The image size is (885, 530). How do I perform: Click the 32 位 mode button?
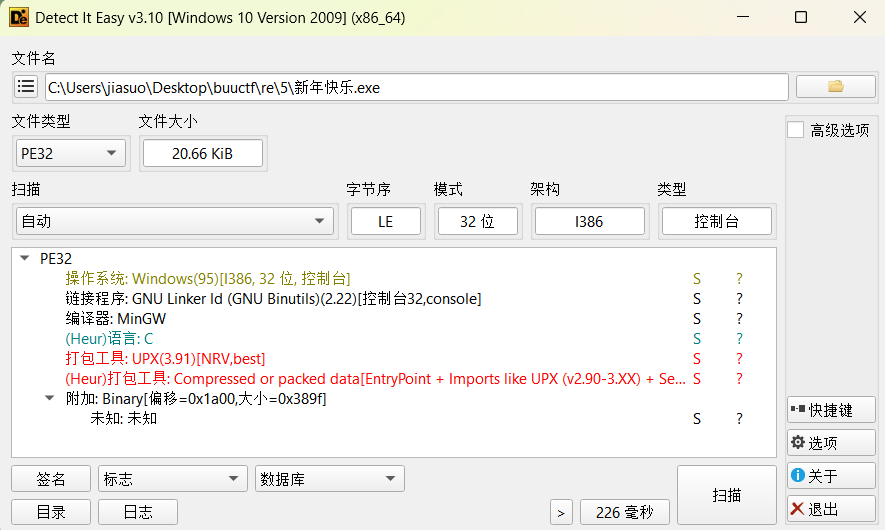[477, 221]
